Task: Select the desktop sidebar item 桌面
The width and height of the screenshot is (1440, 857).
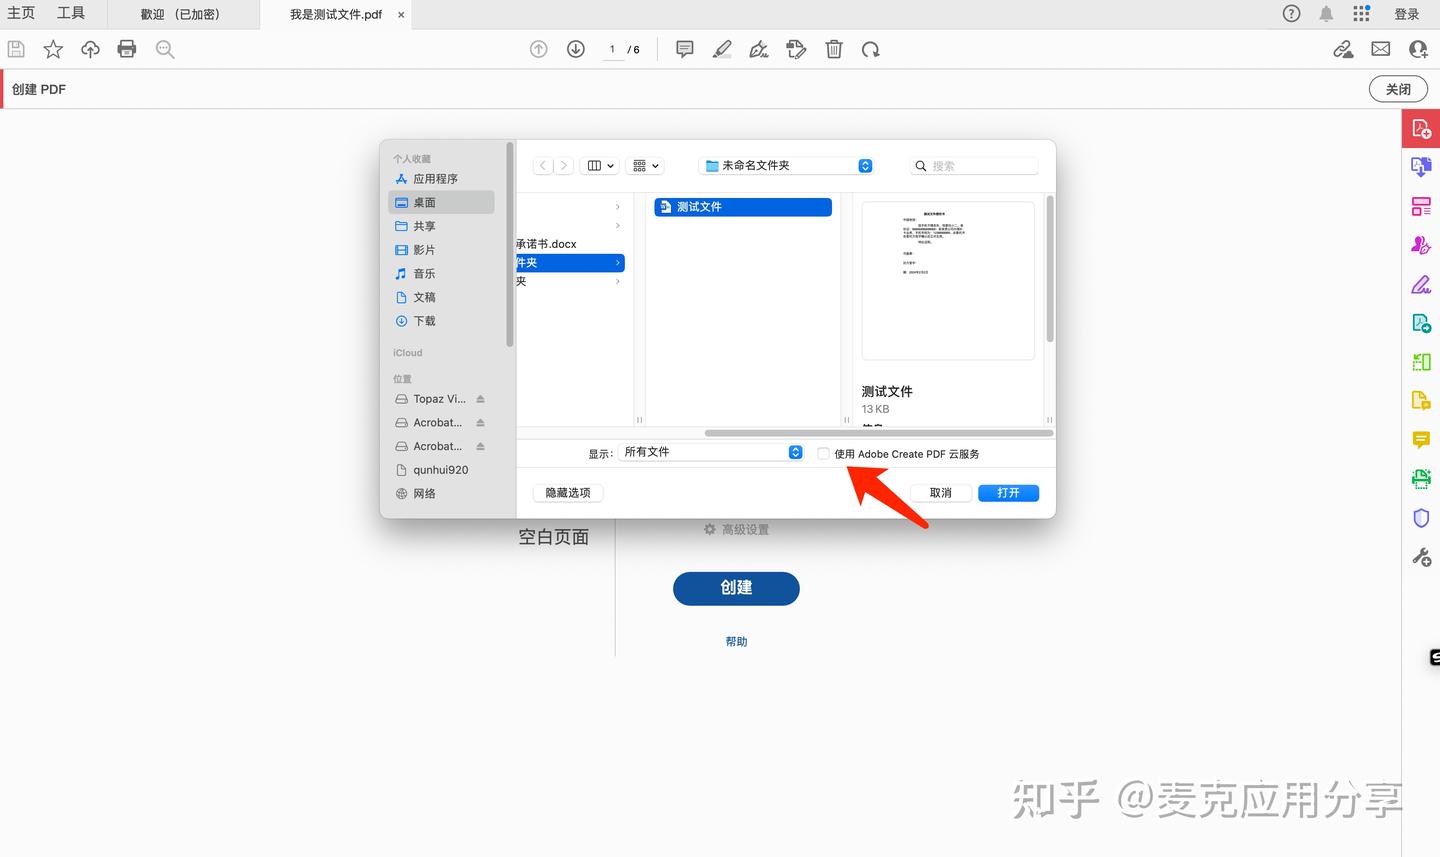Action: [424, 201]
